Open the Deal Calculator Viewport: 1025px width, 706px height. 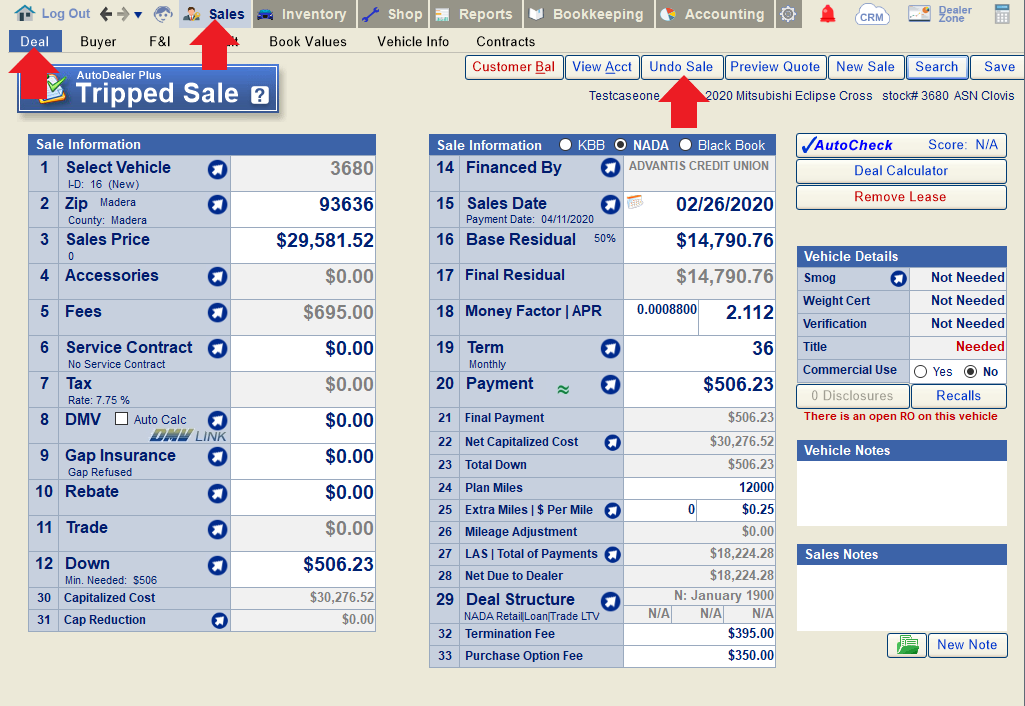(x=901, y=171)
